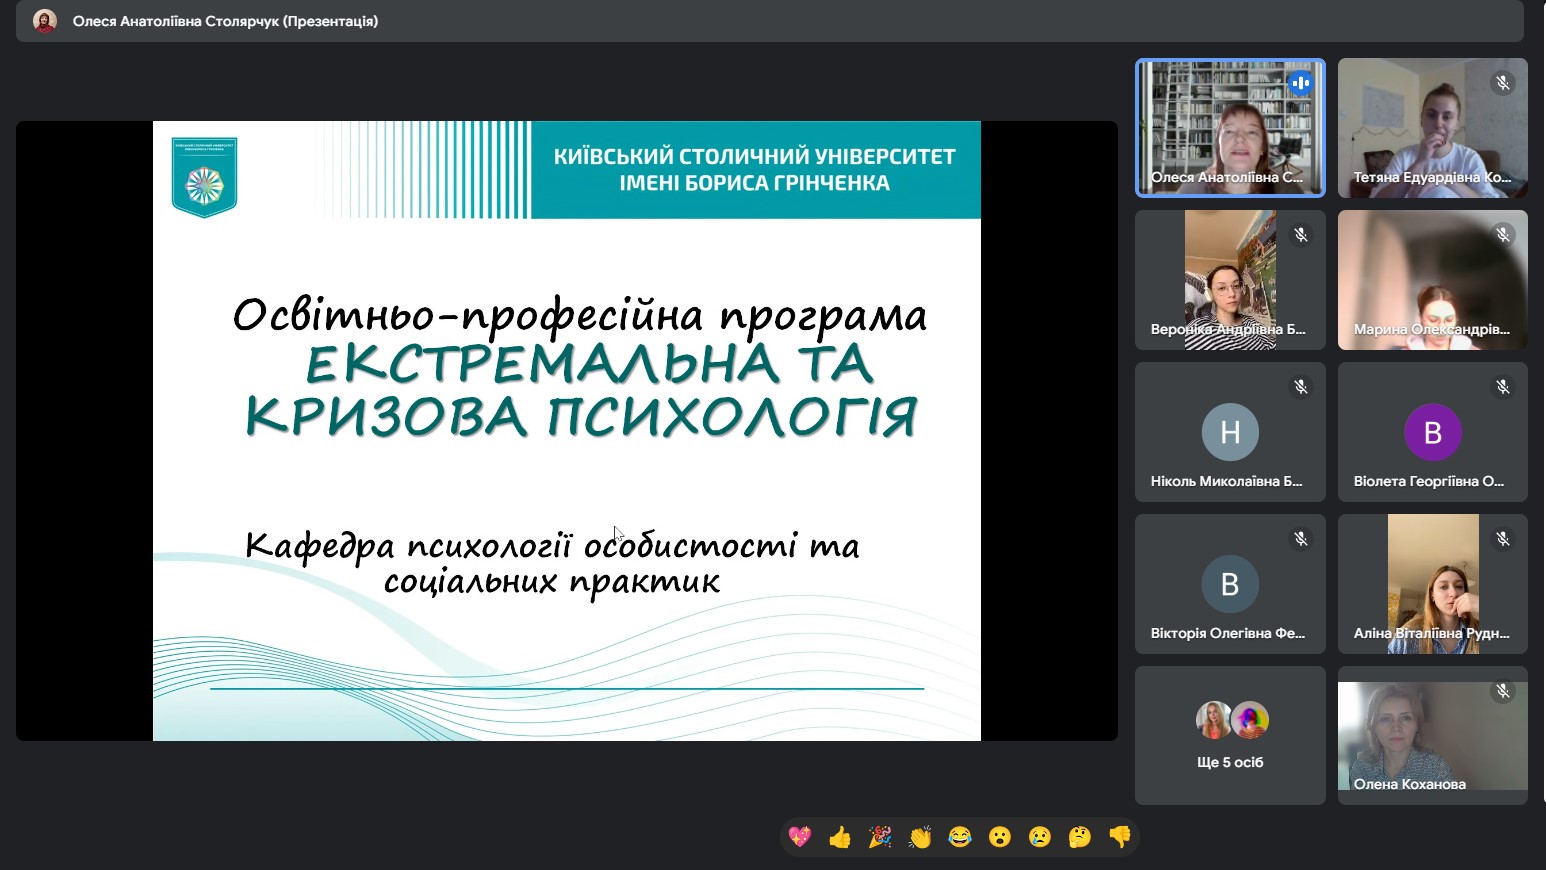This screenshot has height=870, width=1546.
Task: Click slide text 'Освітньо-професійна програма'
Action: pos(580,315)
